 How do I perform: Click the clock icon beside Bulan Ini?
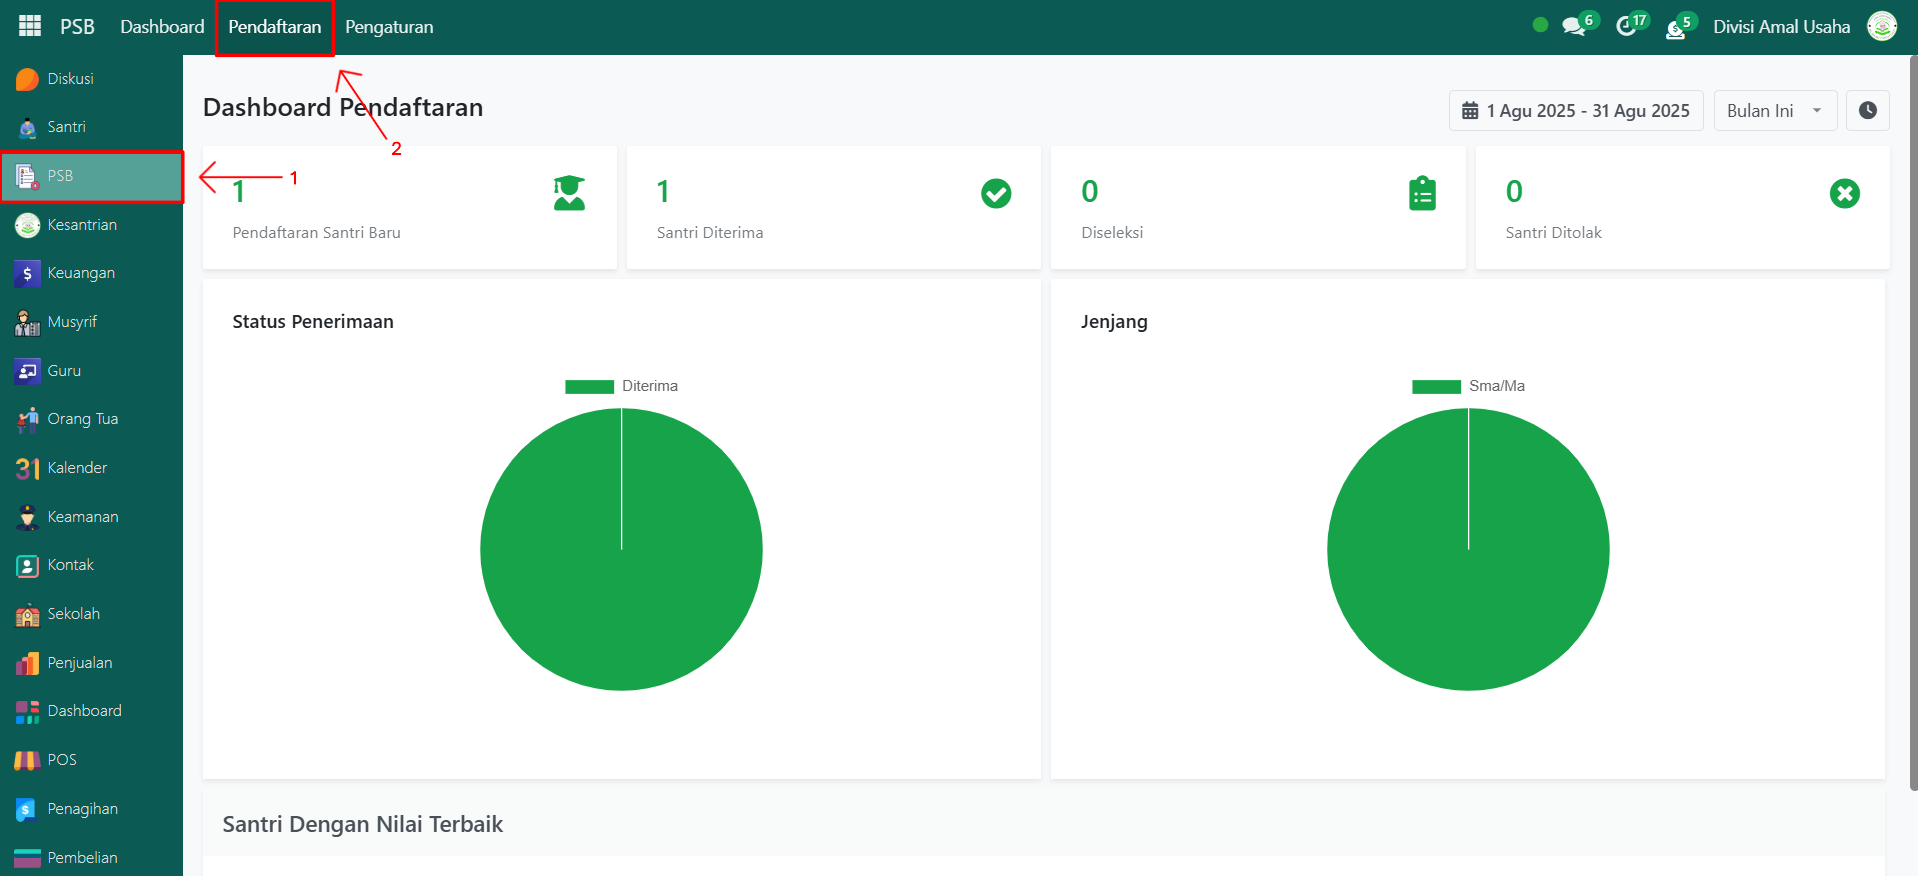pos(1867,111)
